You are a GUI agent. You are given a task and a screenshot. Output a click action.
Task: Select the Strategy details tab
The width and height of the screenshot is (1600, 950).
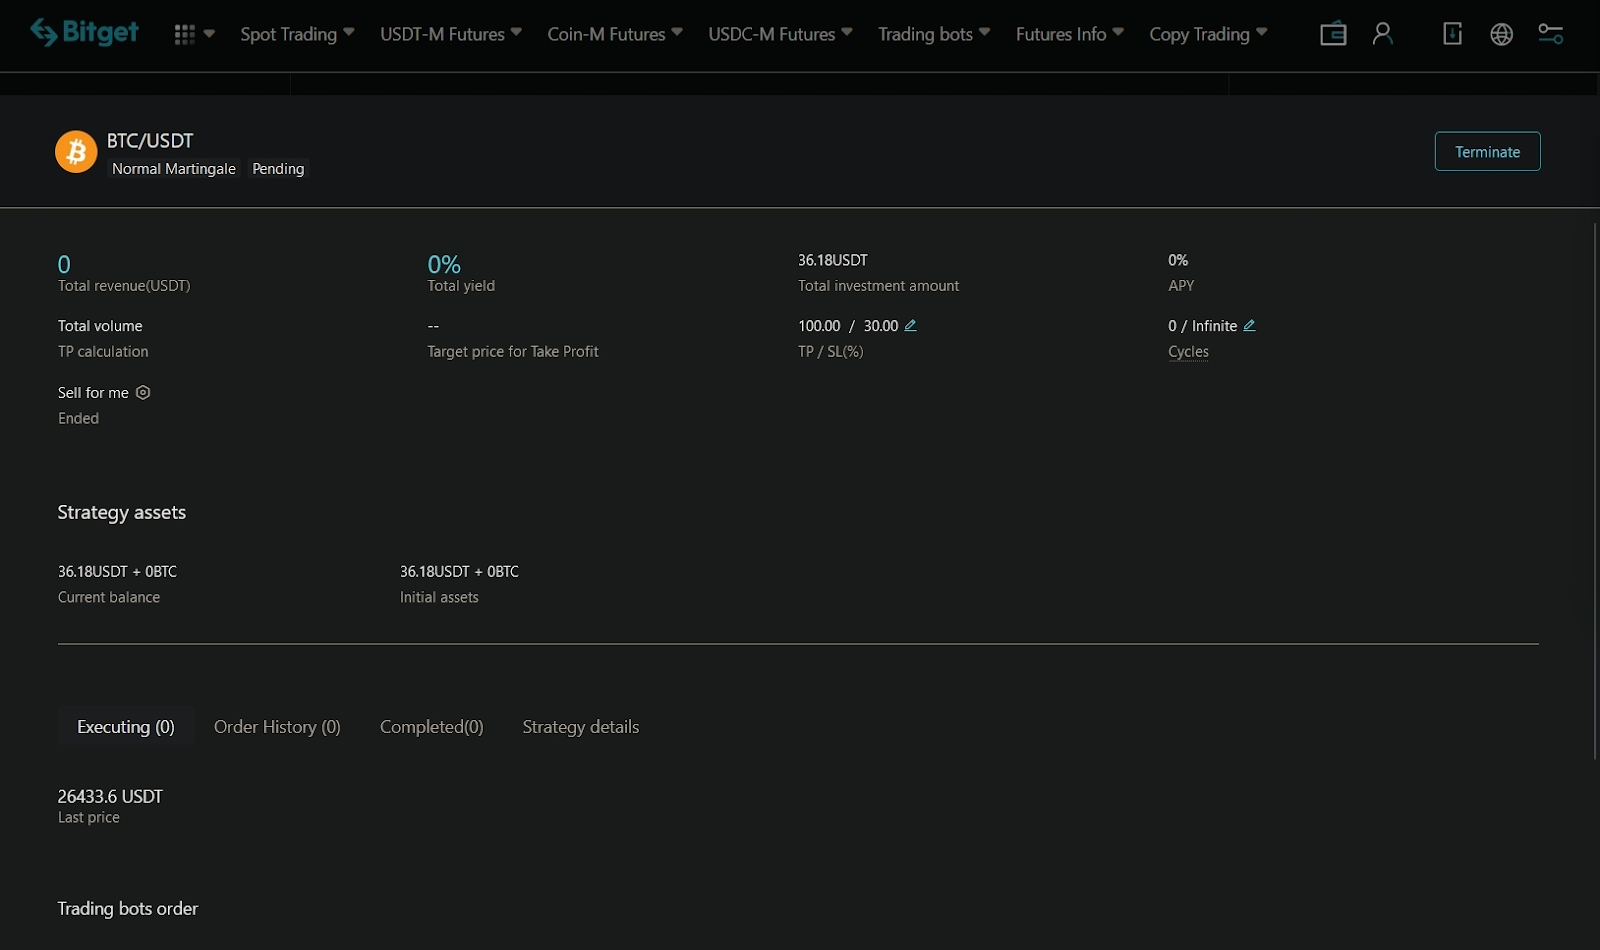(x=580, y=727)
